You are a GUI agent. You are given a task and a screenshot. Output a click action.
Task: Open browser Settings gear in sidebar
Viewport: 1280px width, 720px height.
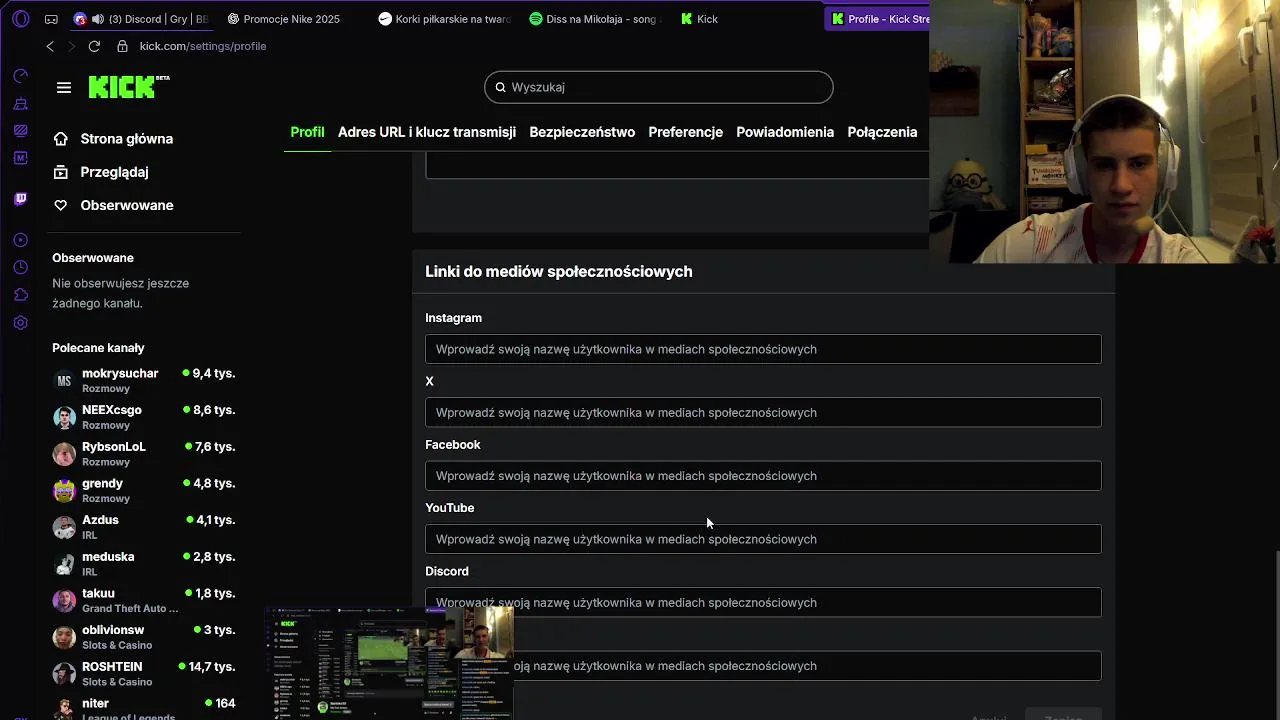21,323
